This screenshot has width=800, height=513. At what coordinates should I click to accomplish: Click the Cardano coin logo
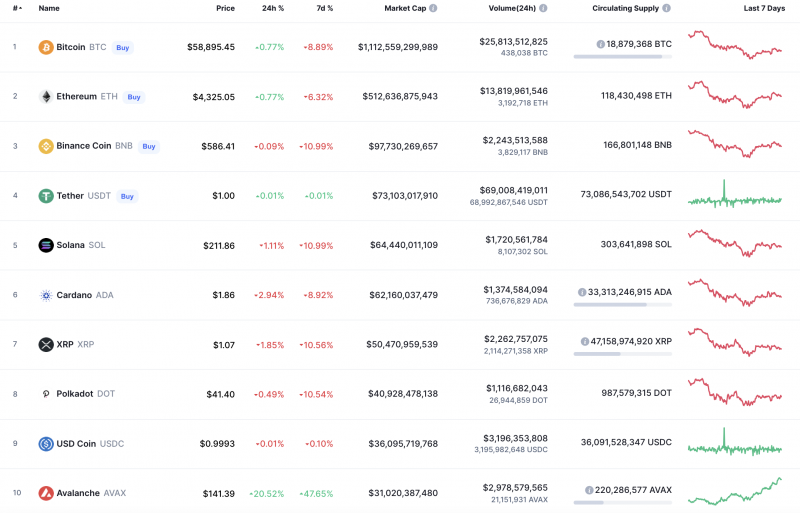coord(46,295)
